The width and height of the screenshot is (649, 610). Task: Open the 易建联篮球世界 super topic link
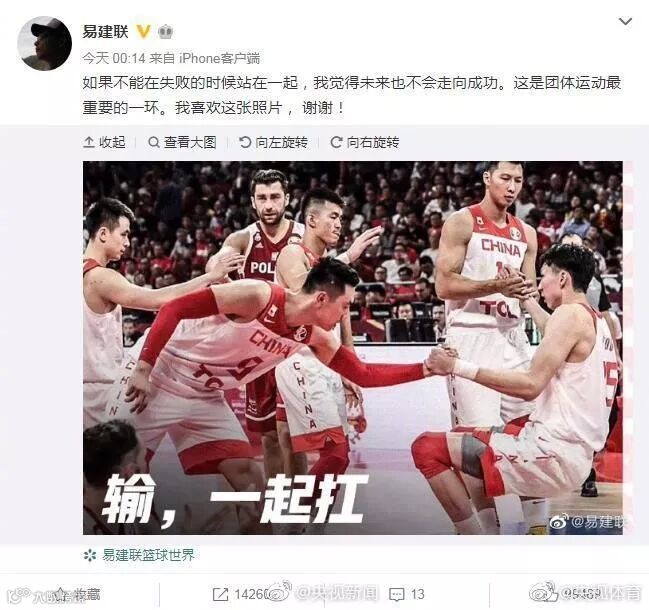pyautogui.click(x=139, y=555)
